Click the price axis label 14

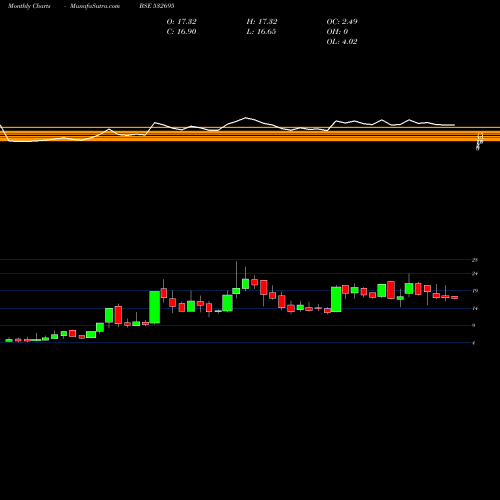pyautogui.click(x=475, y=308)
